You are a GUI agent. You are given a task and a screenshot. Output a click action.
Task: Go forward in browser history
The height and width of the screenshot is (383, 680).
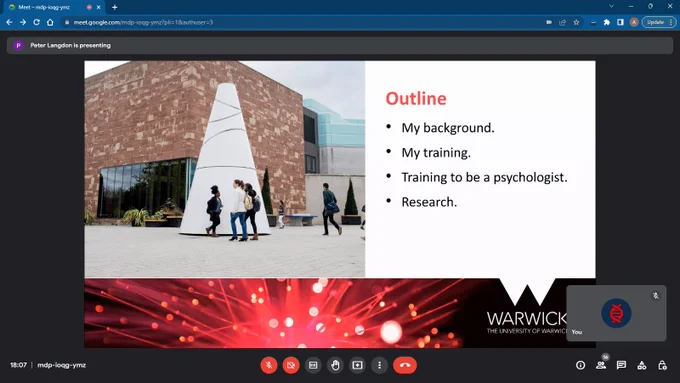coord(23,22)
